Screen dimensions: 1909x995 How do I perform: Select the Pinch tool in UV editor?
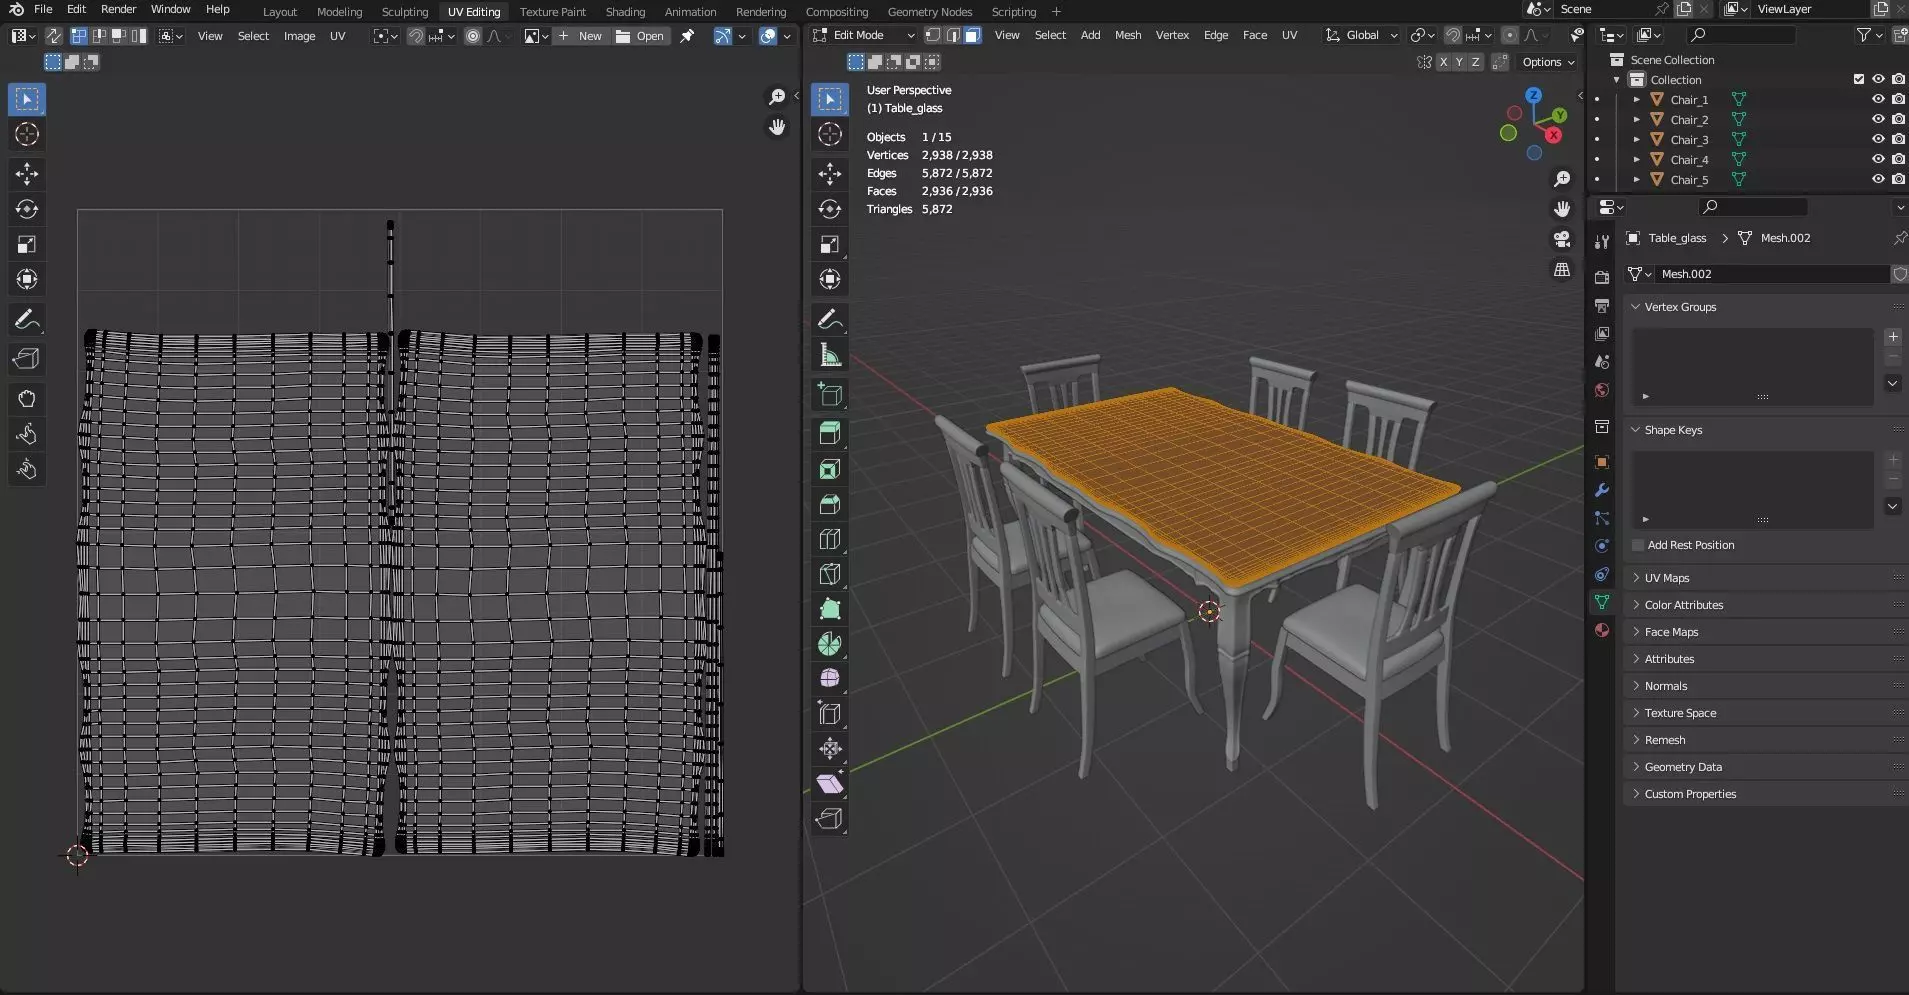point(27,469)
